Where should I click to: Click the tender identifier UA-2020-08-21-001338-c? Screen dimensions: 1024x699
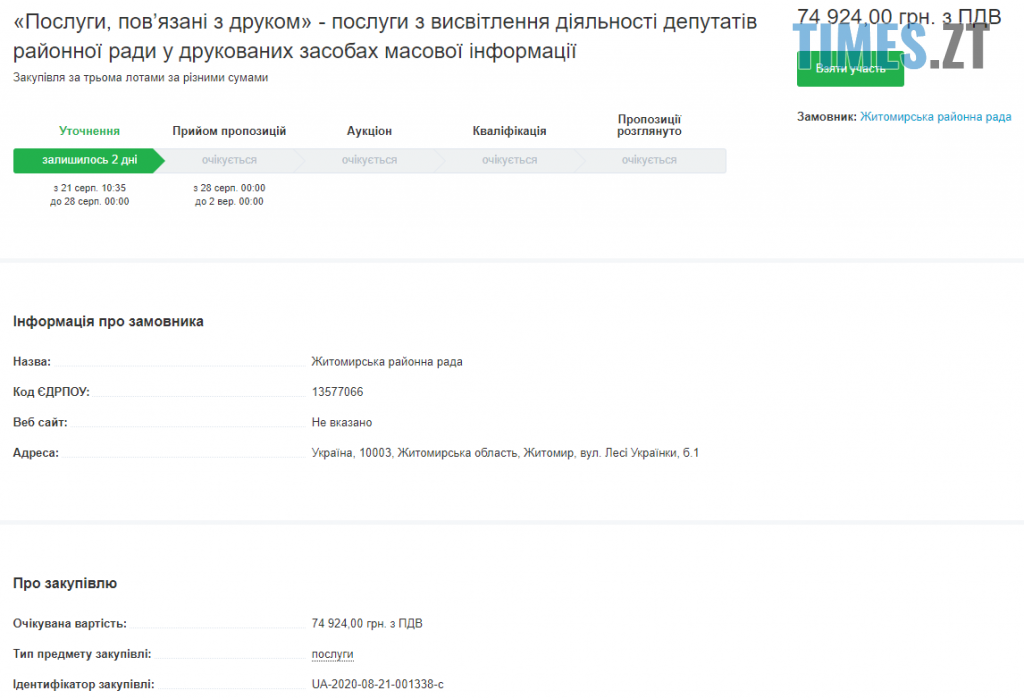click(x=377, y=684)
